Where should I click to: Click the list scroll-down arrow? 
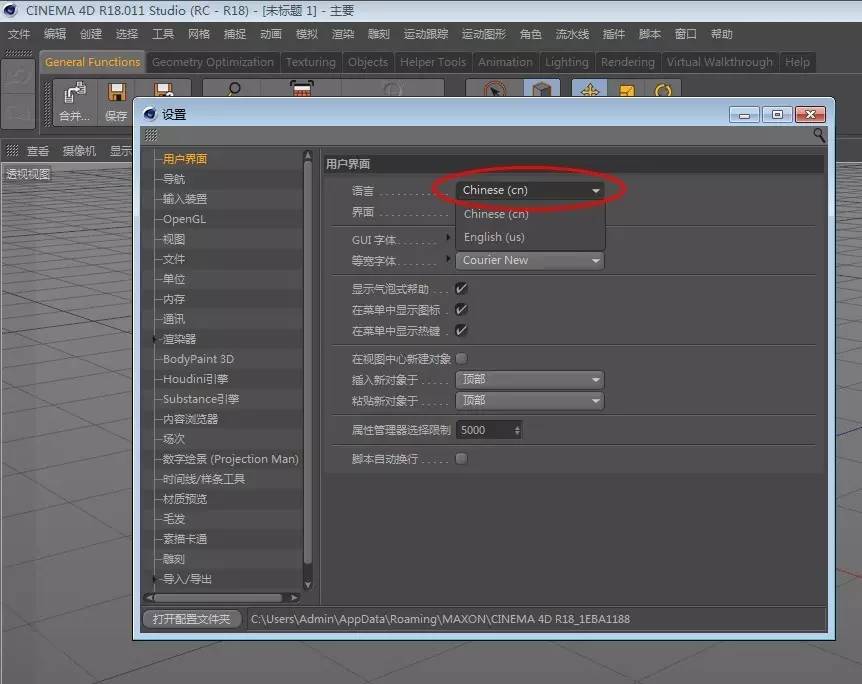tap(307, 584)
